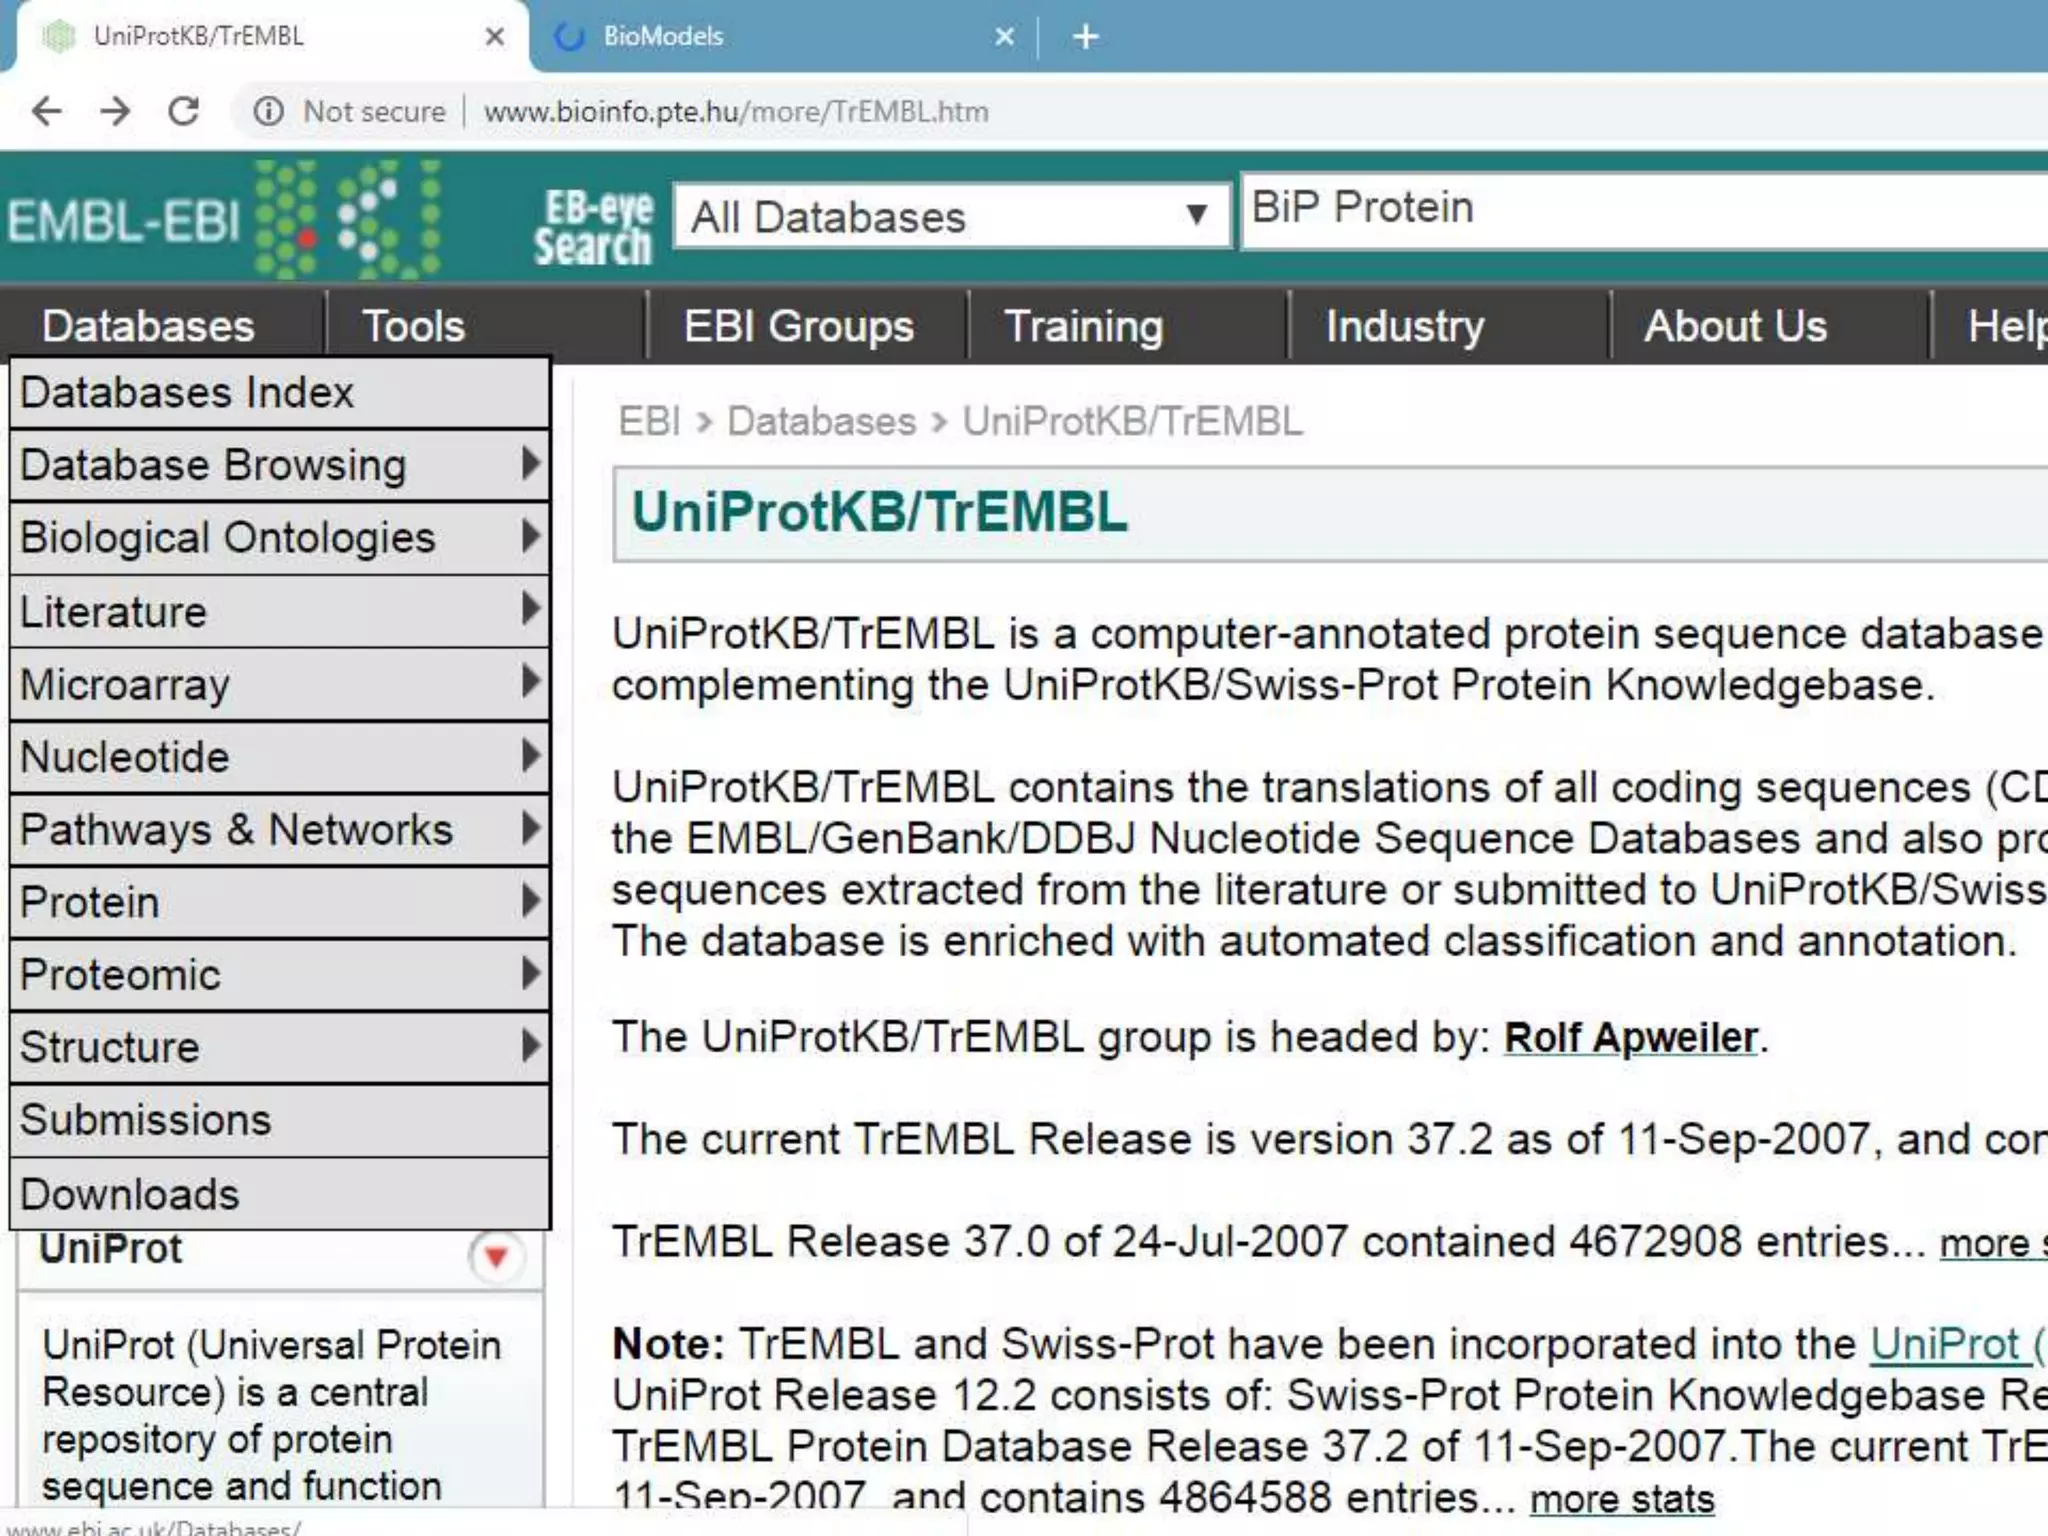Click the Databases breadcrumb link
This screenshot has height=1536, width=2048.
tap(821, 421)
